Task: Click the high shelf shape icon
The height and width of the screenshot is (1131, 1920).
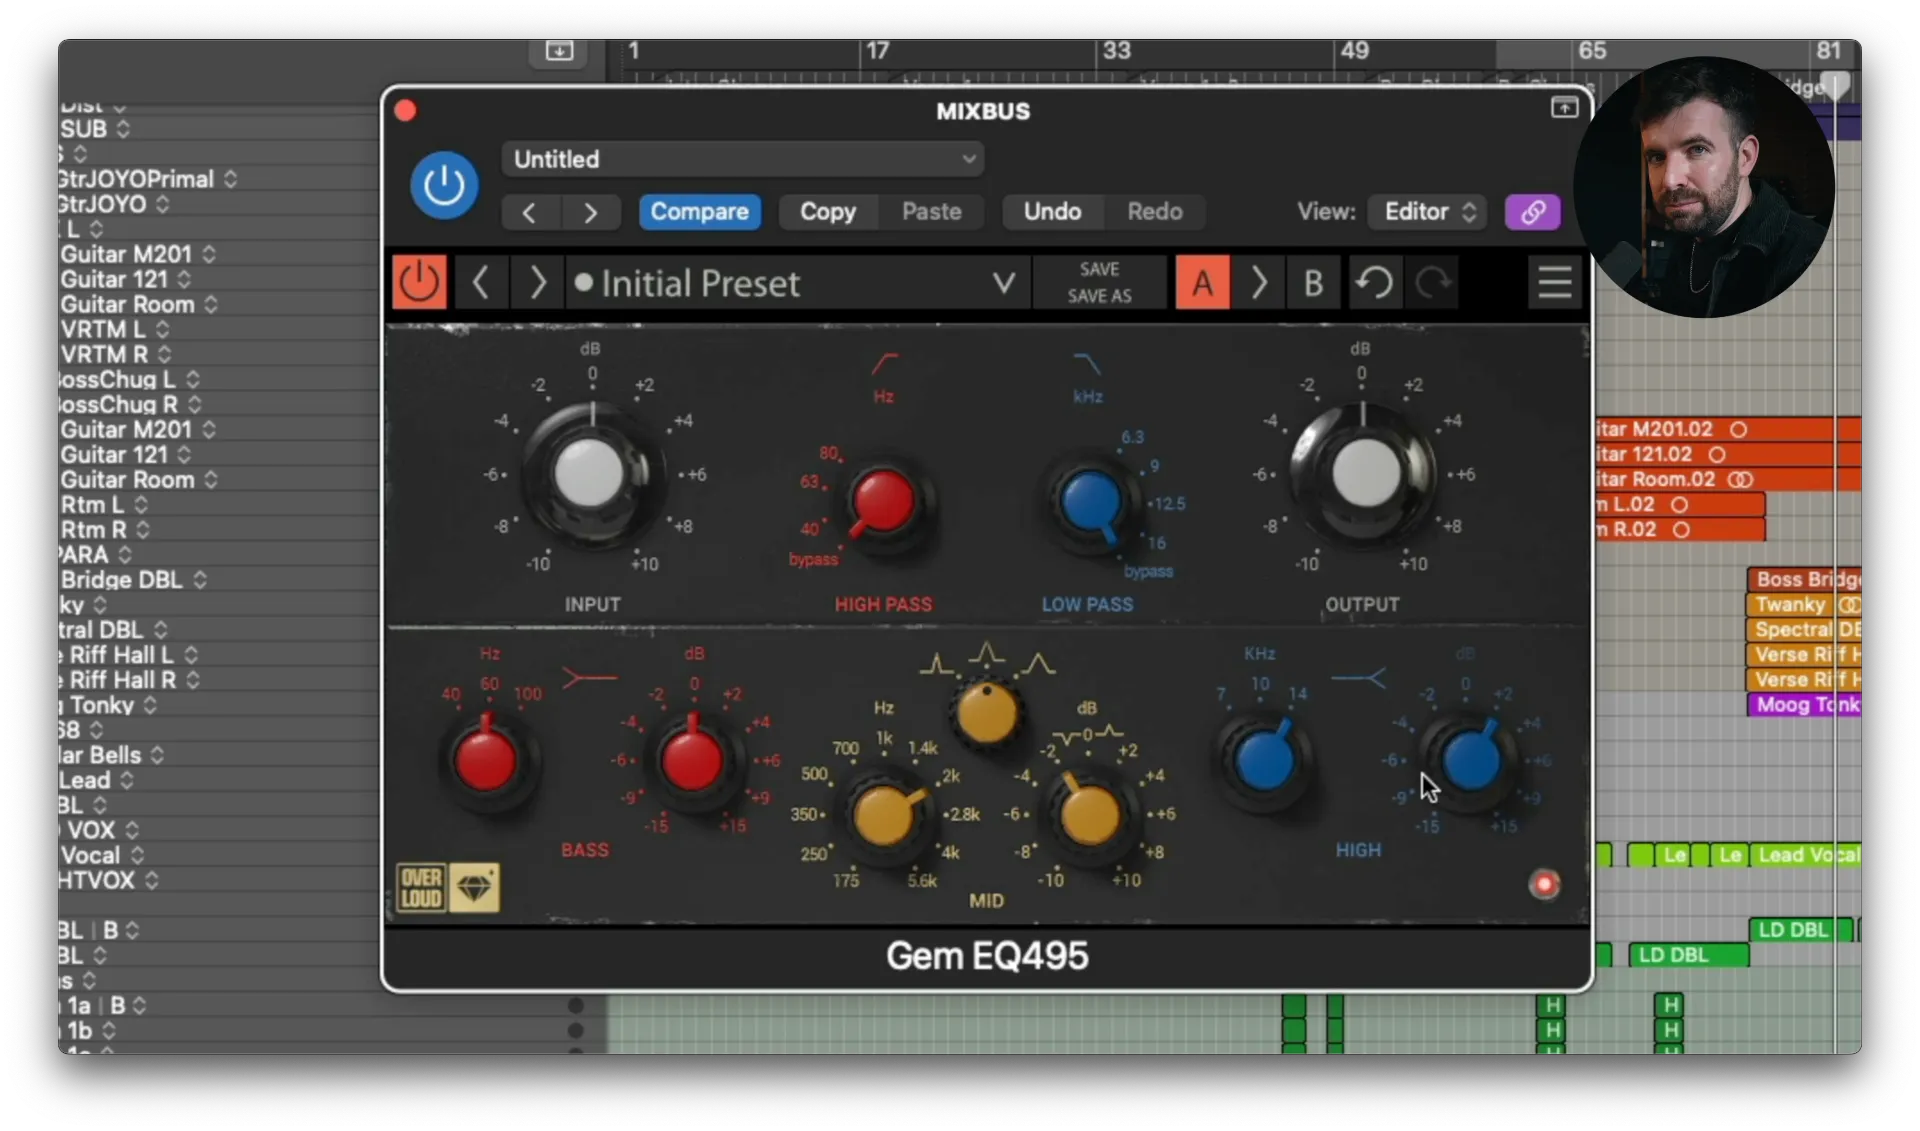Action: 1358,679
